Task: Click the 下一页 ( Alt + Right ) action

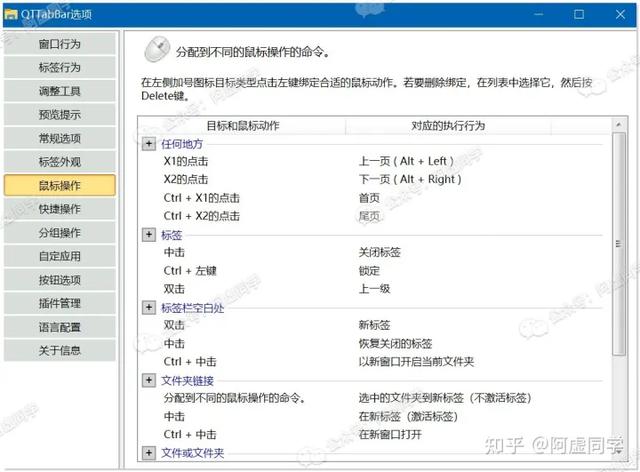Action: pos(410,179)
